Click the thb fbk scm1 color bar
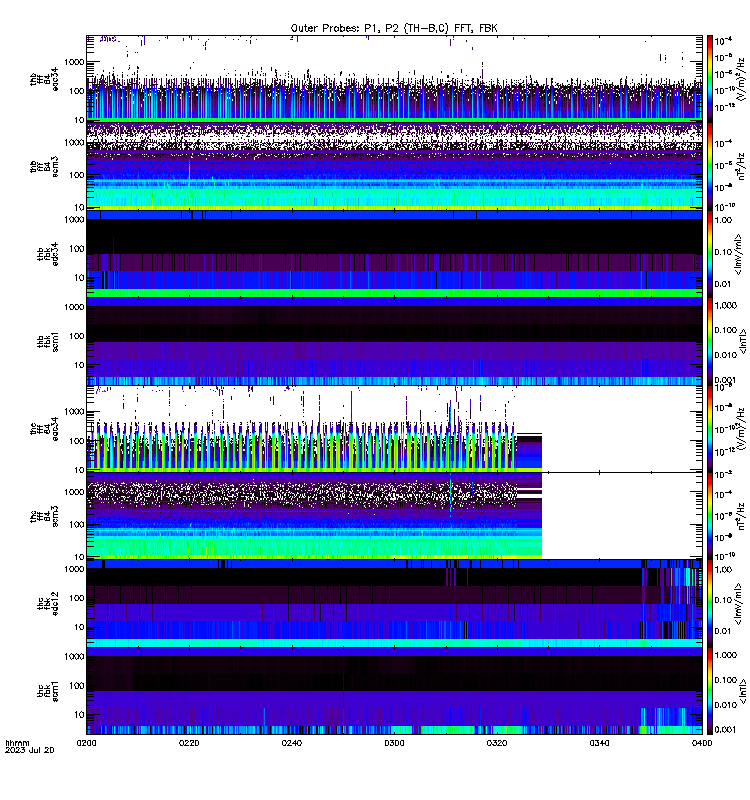 point(709,341)
